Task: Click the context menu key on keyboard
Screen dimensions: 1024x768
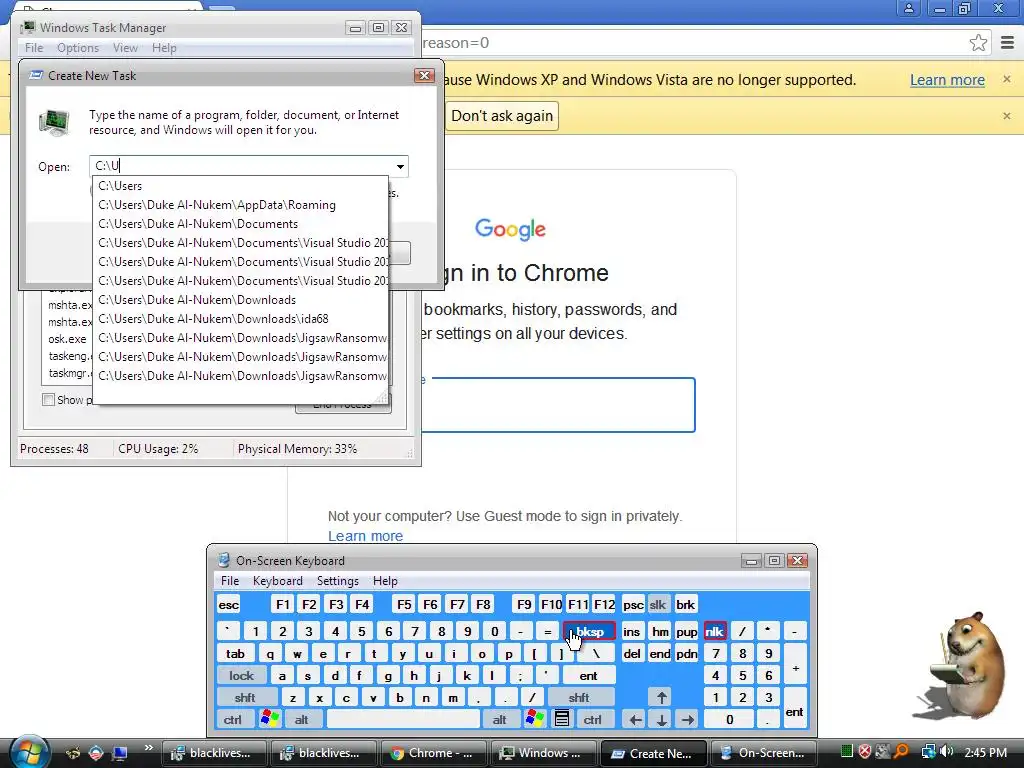Action: tap(561, 719)
